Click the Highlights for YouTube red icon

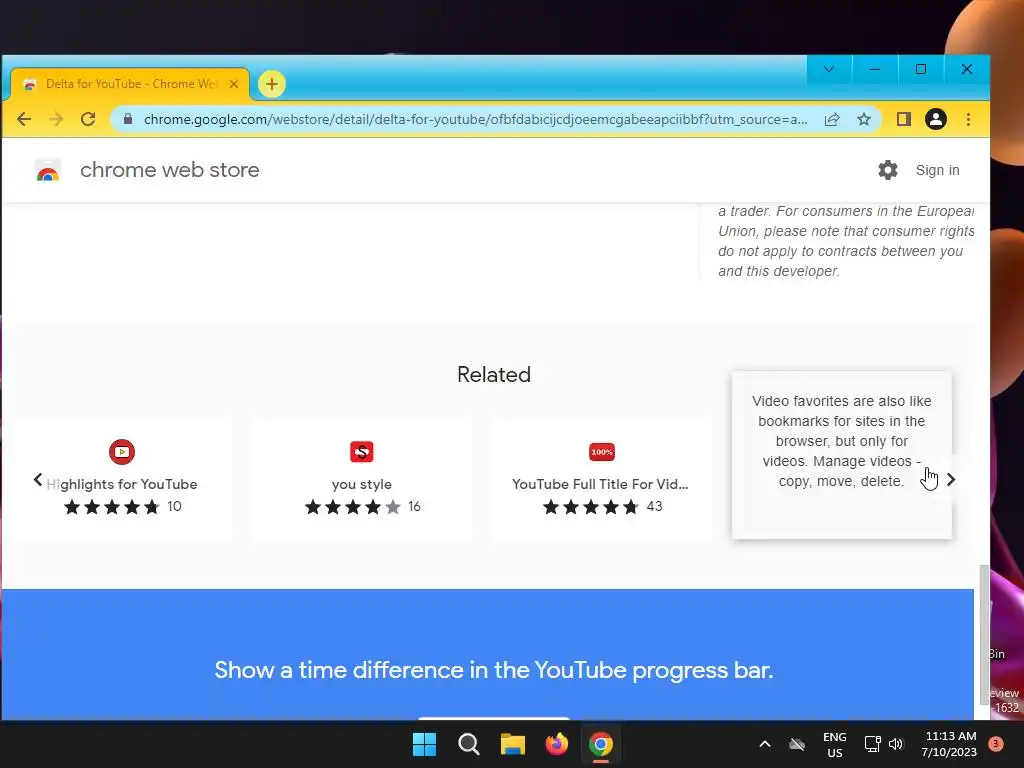pos(121,452)
